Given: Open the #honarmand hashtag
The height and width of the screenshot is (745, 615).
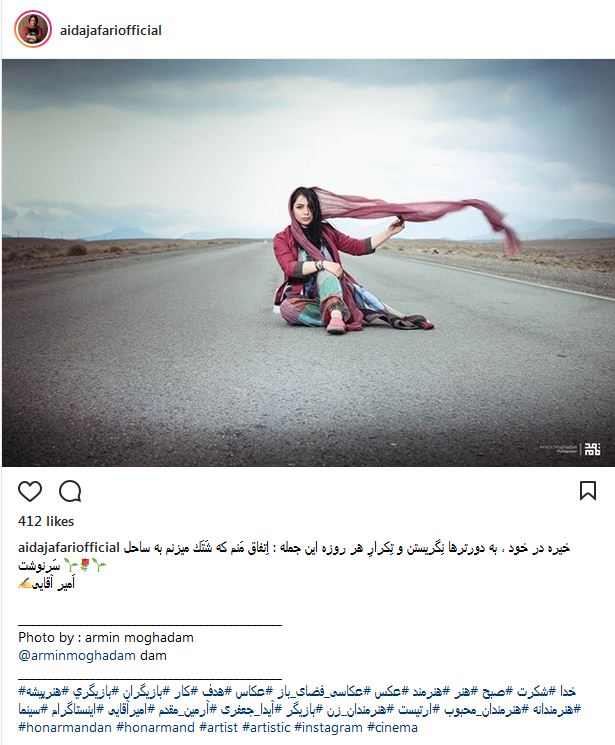Looking at the screenshot, I should (x=155, y=727).
